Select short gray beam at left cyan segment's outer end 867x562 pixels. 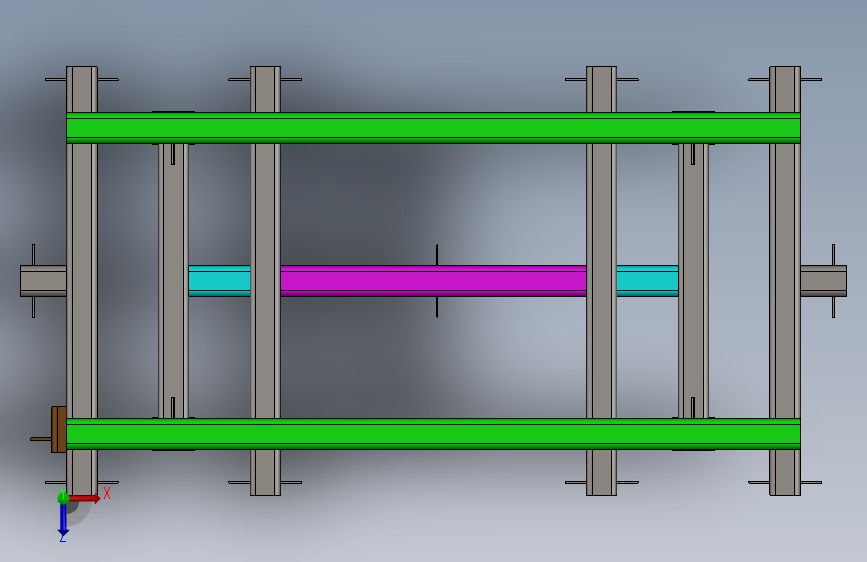pos(174,281)
